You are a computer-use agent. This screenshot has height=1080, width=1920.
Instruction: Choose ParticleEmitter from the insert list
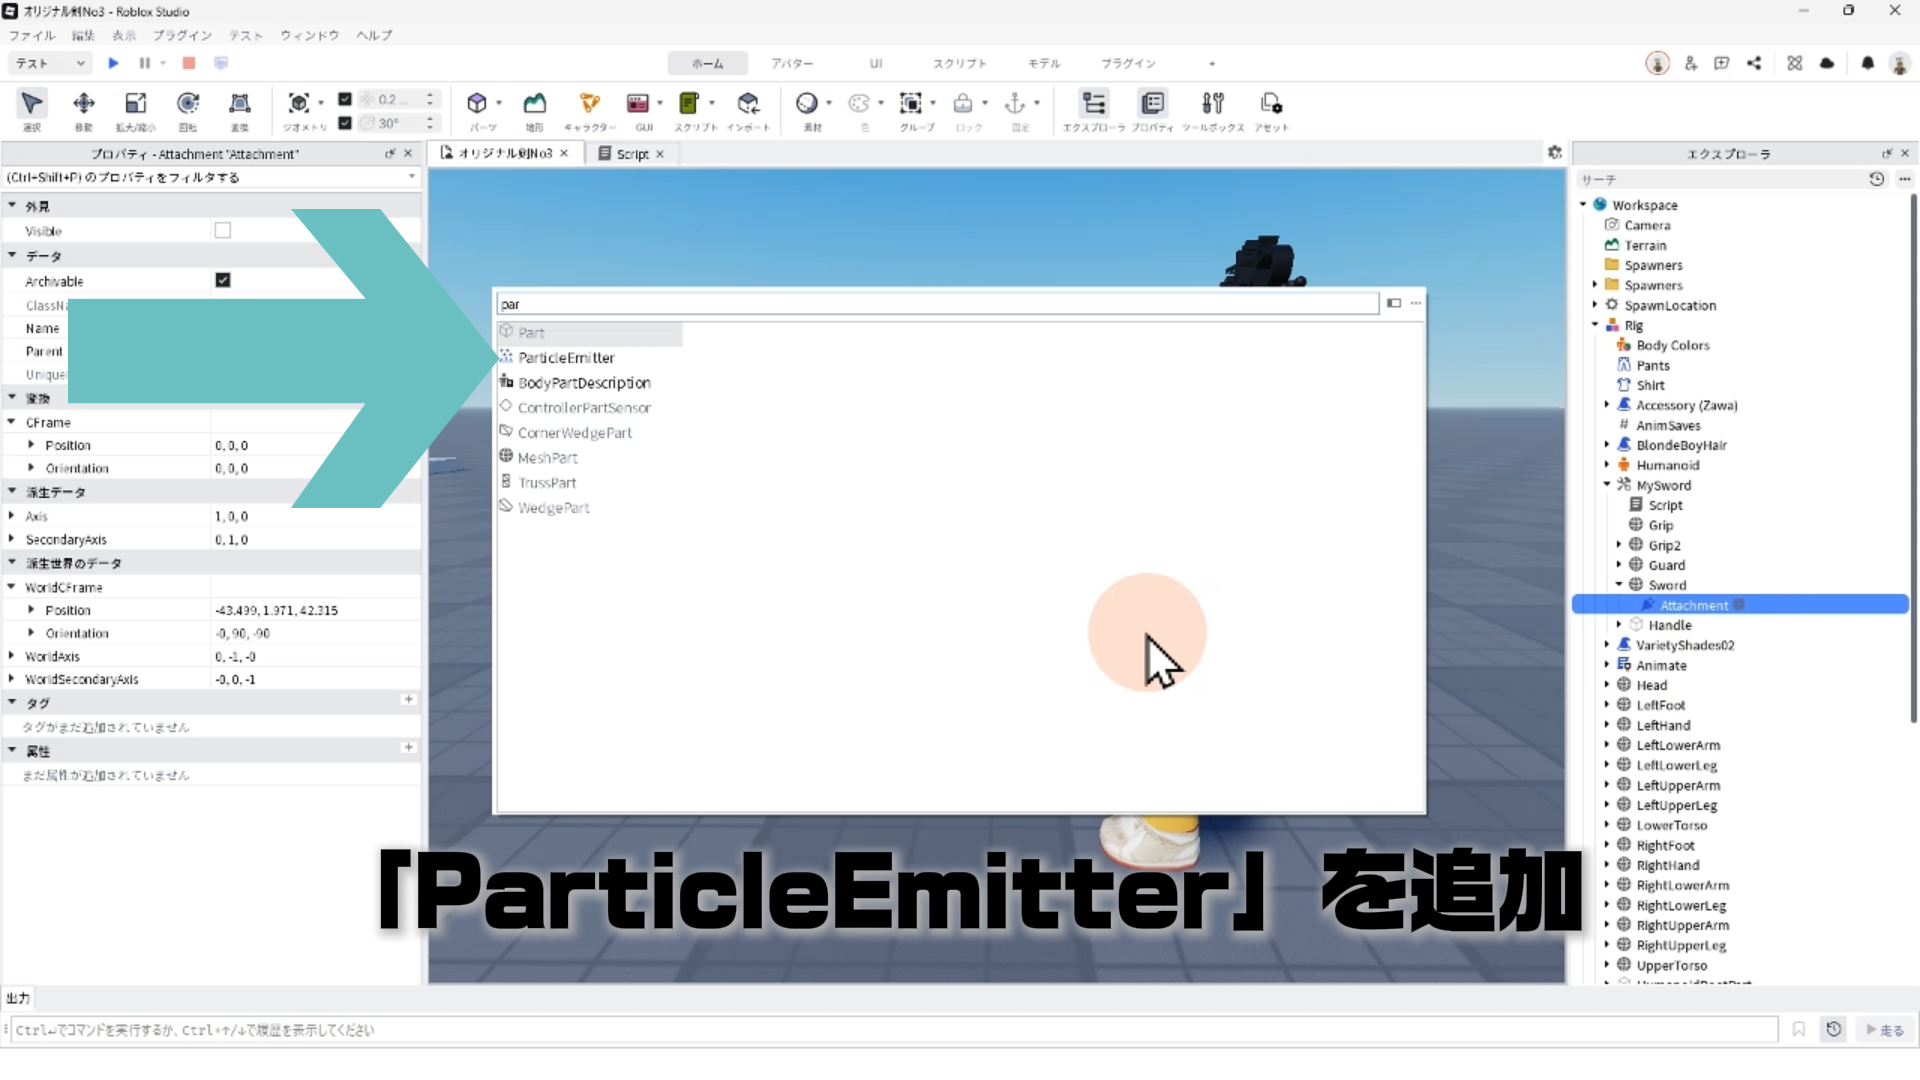tap(566, 358)
